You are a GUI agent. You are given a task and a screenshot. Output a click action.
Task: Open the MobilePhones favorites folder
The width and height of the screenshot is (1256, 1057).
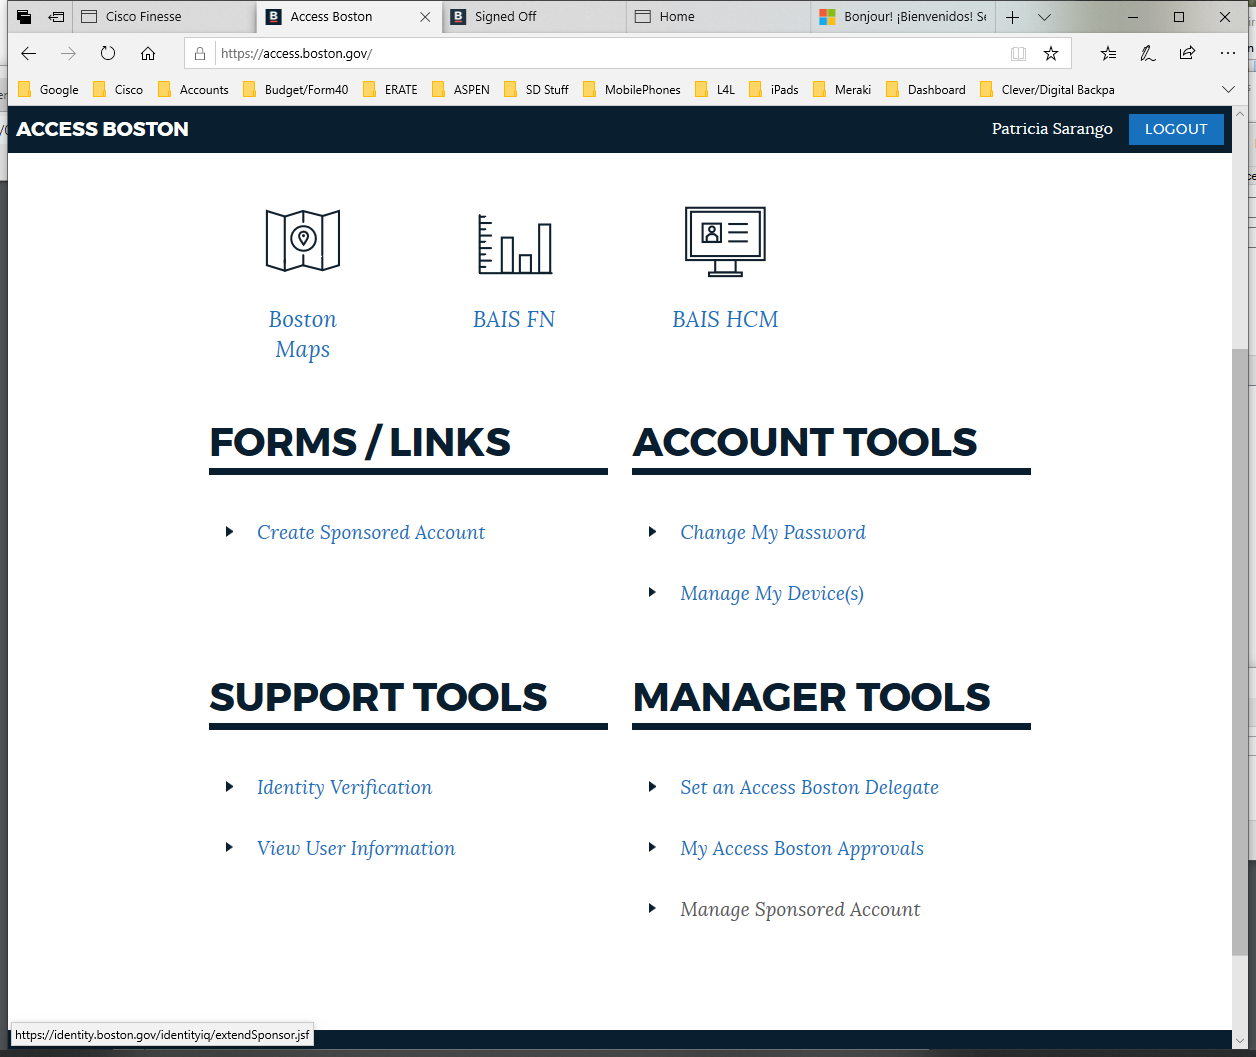click(x=631, y=89)
